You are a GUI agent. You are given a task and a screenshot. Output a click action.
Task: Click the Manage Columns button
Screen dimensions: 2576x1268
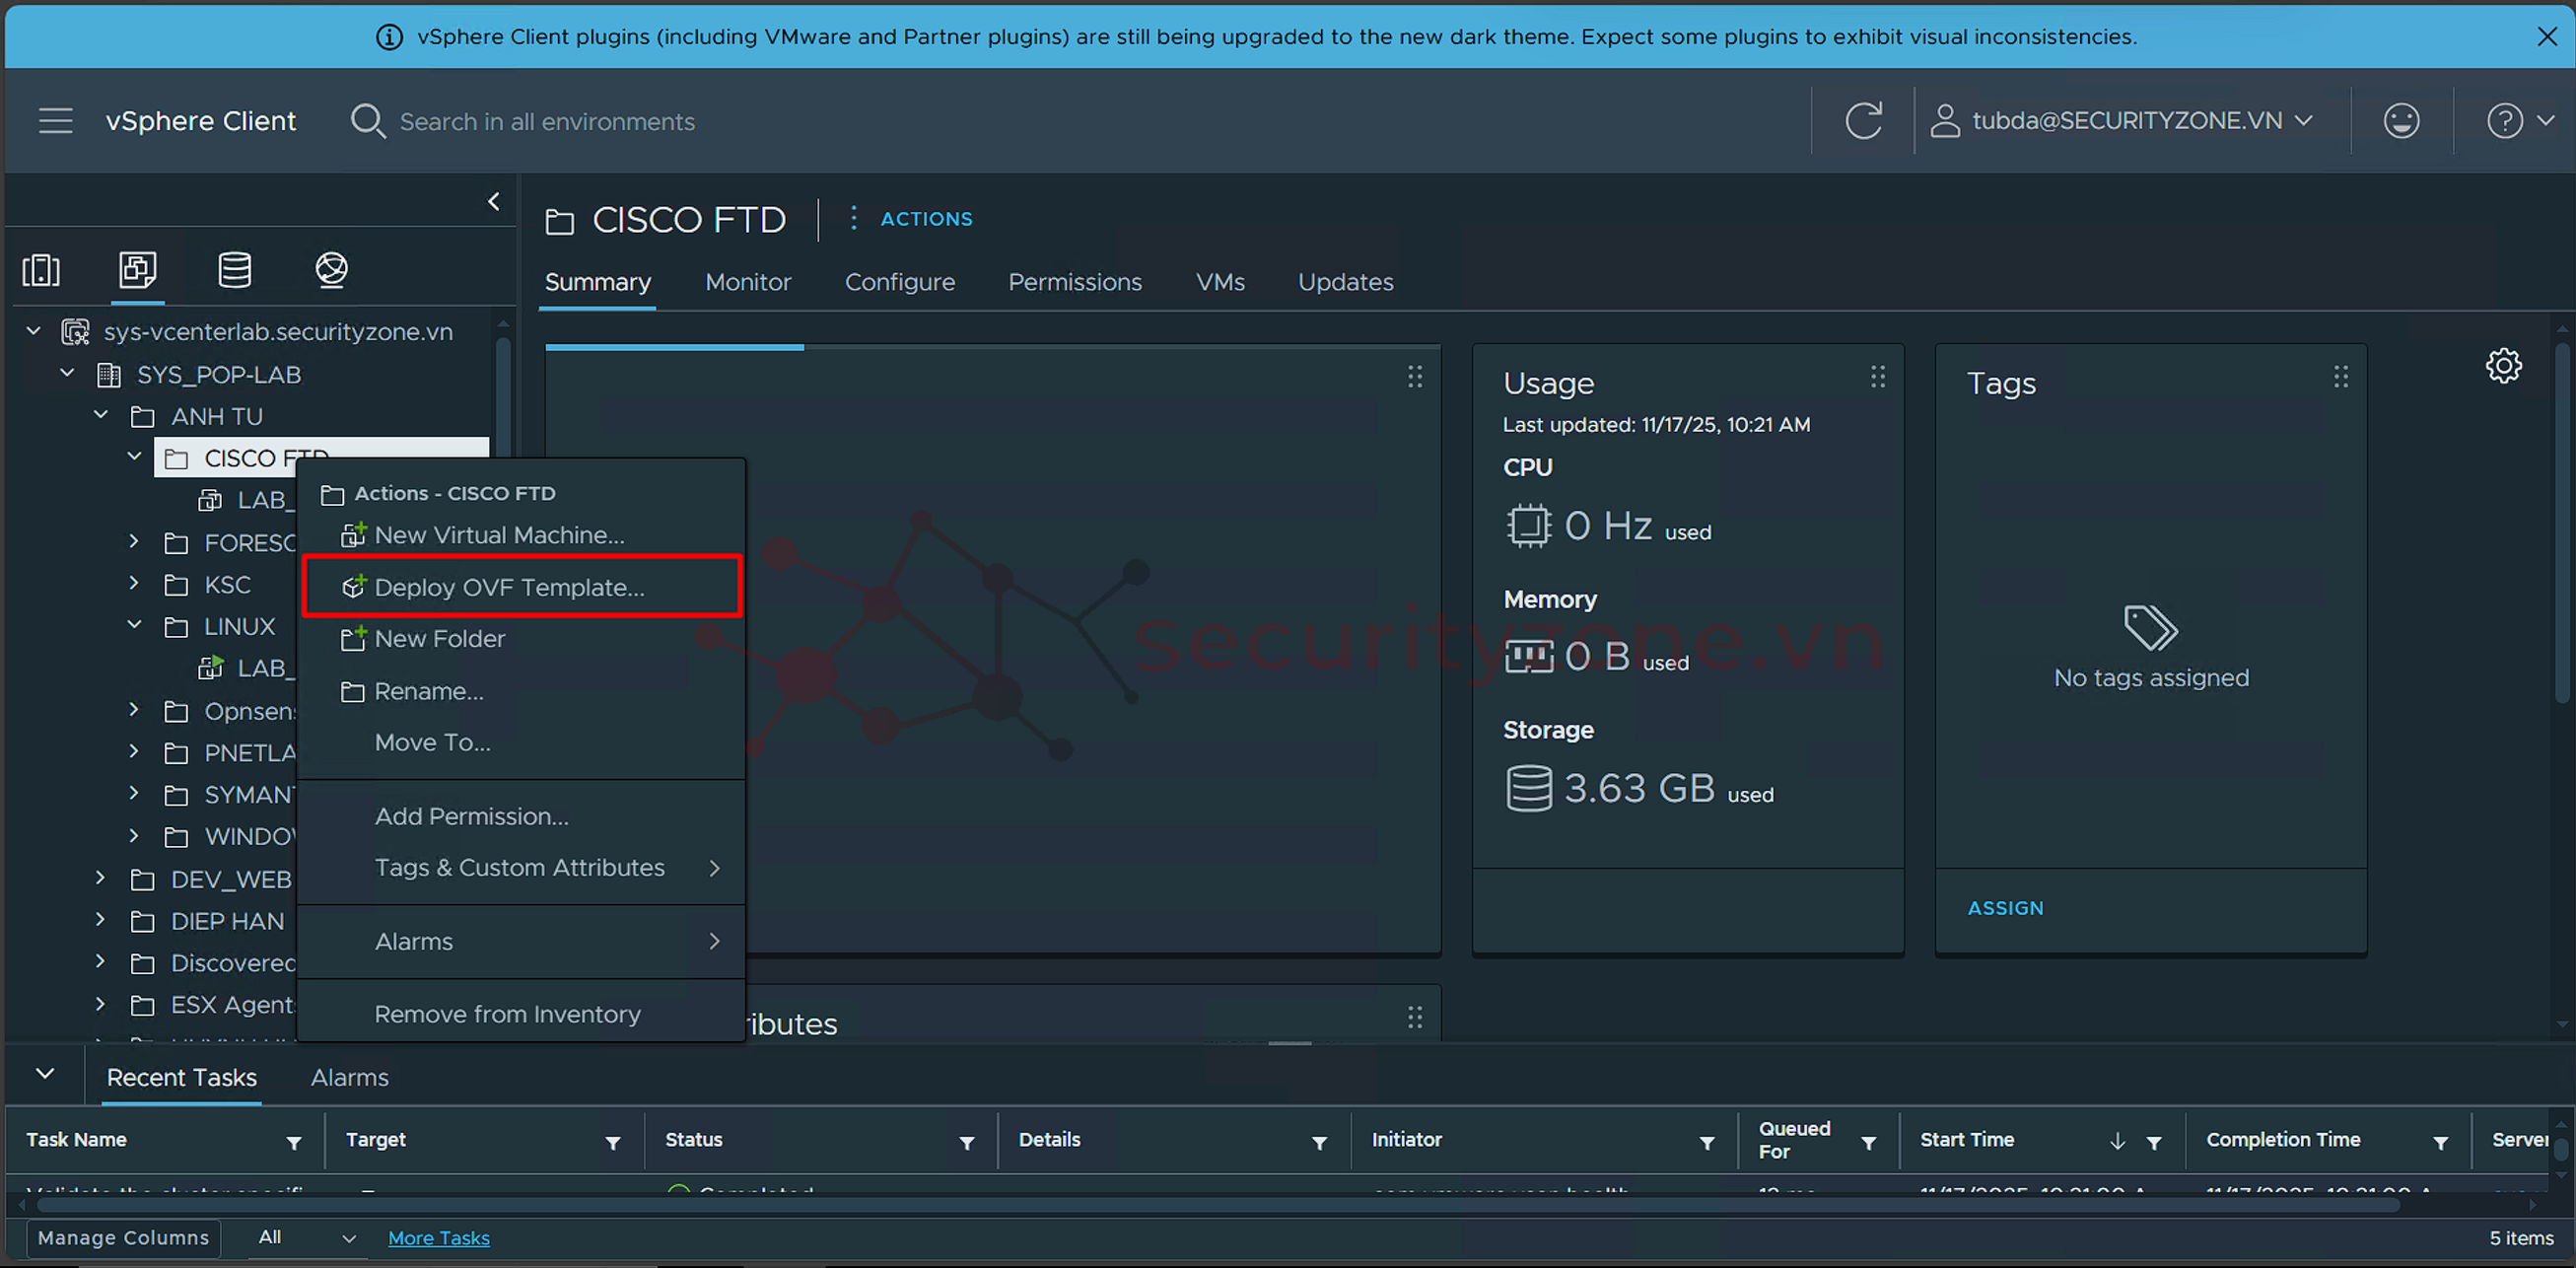pos(123,1237)
